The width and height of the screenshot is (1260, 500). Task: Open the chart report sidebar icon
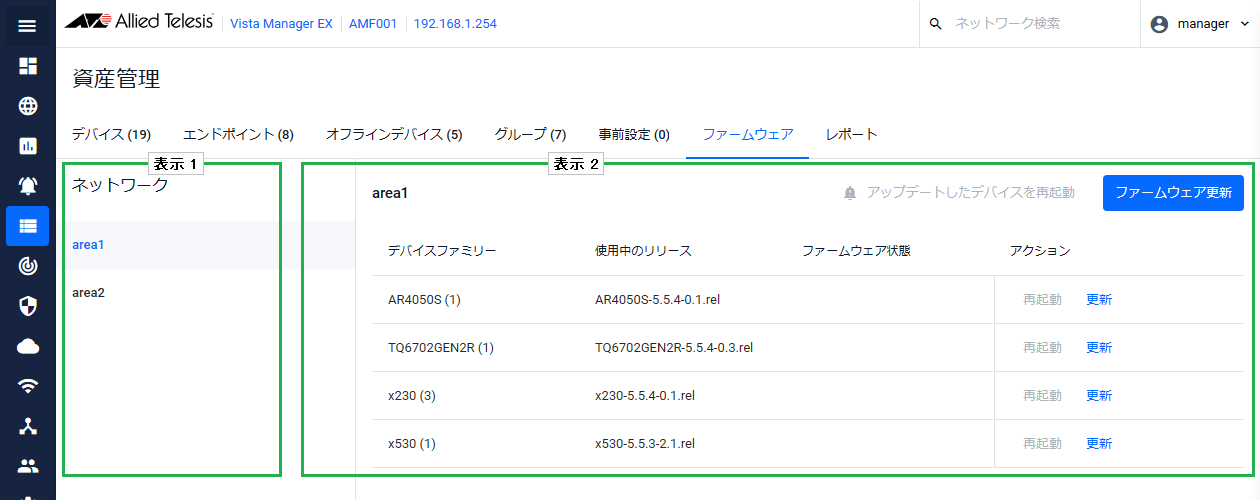(x=28, y=146)
